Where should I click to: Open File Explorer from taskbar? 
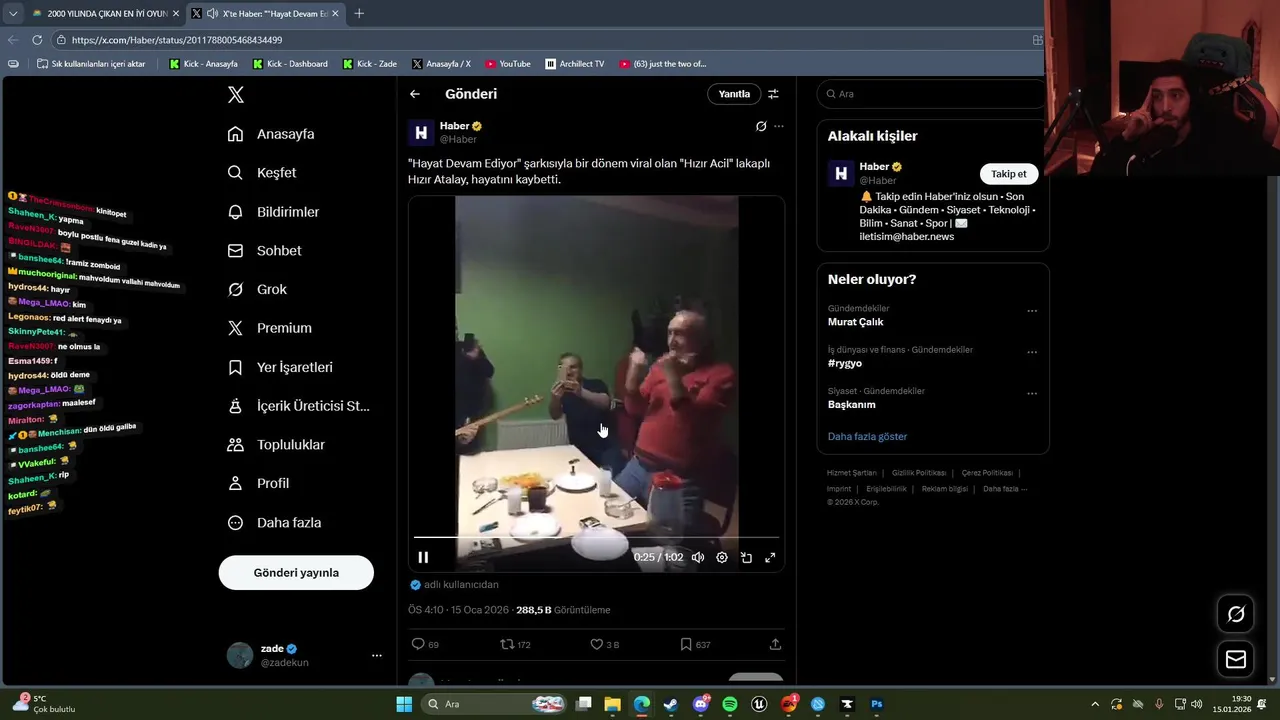612,704
